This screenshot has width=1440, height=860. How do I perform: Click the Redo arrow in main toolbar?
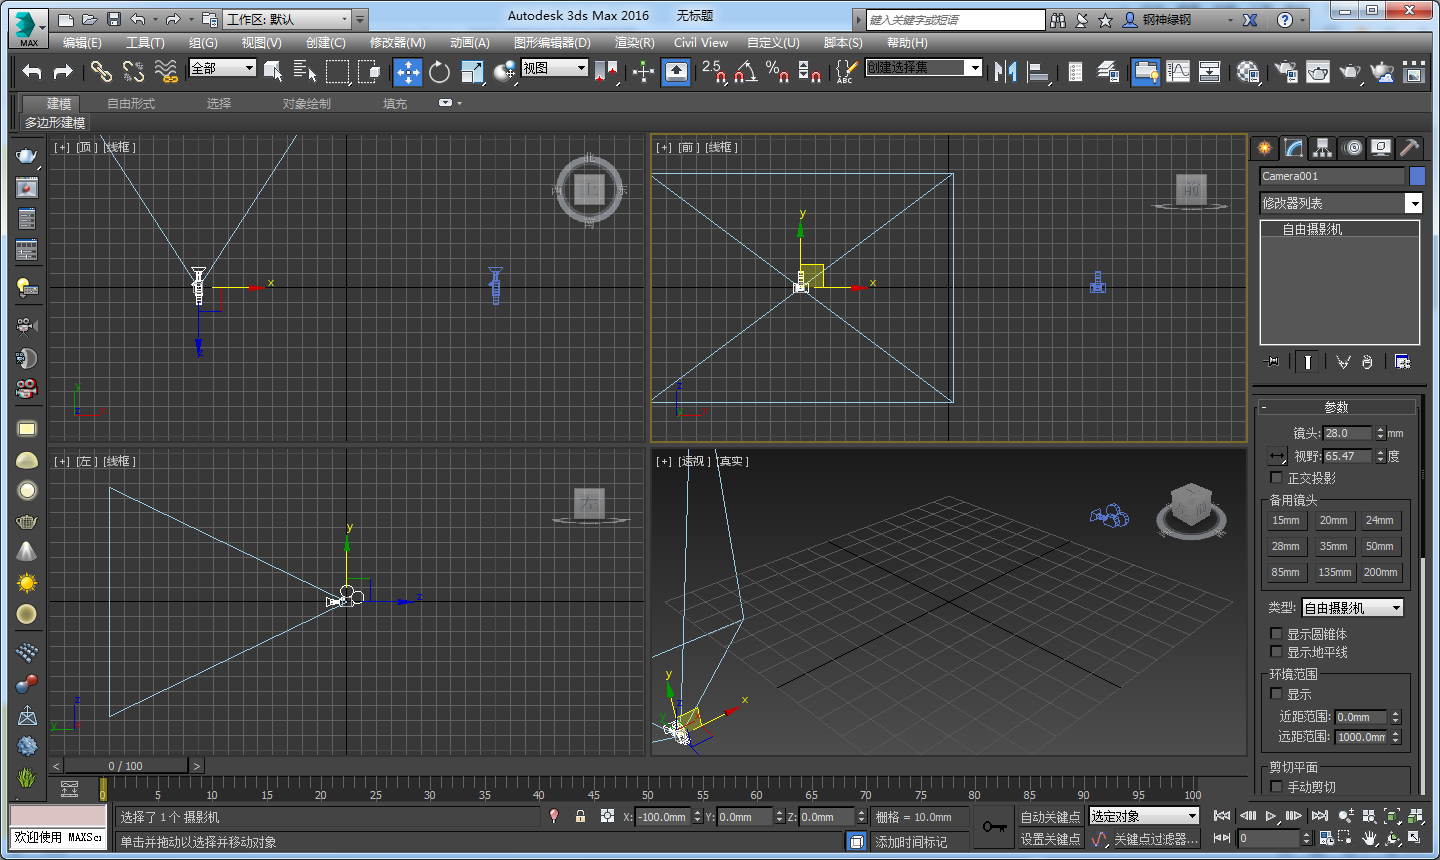click(63, 71)
